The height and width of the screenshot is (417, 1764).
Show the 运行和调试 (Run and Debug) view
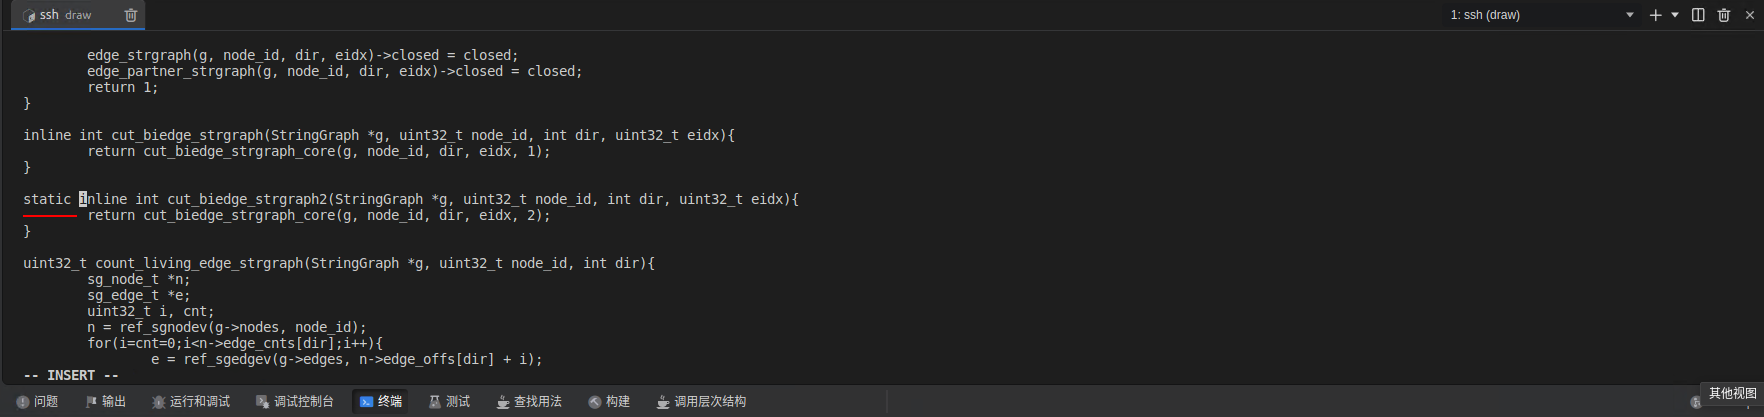tap(191, 401)
